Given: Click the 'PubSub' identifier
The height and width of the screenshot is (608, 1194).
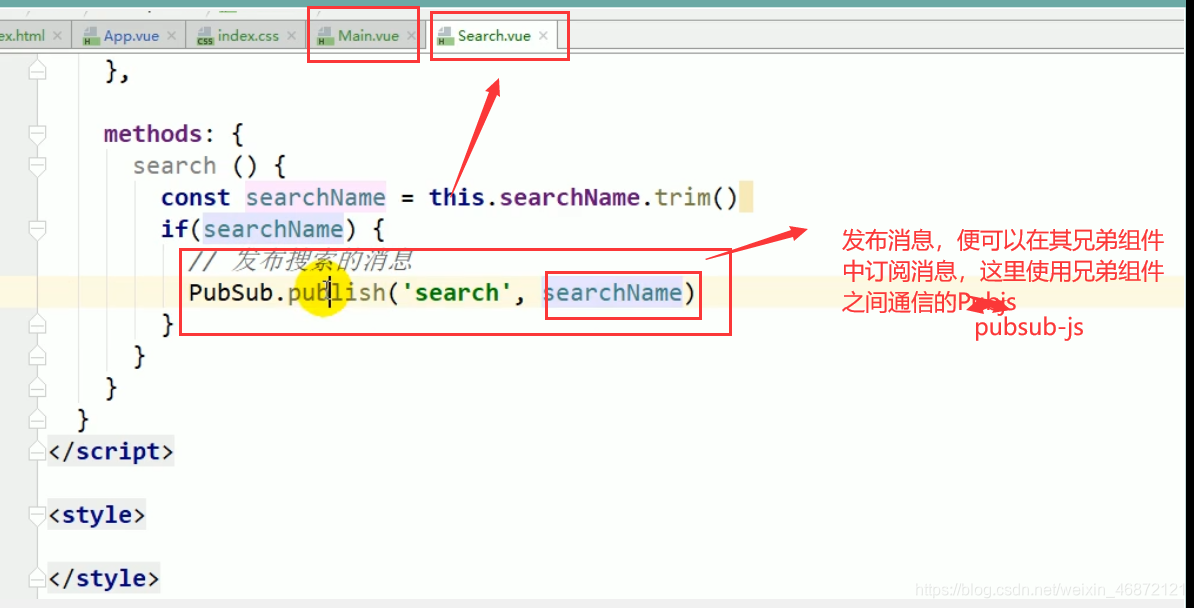Looking at the screenshot, I should click(x=231, y=293).
